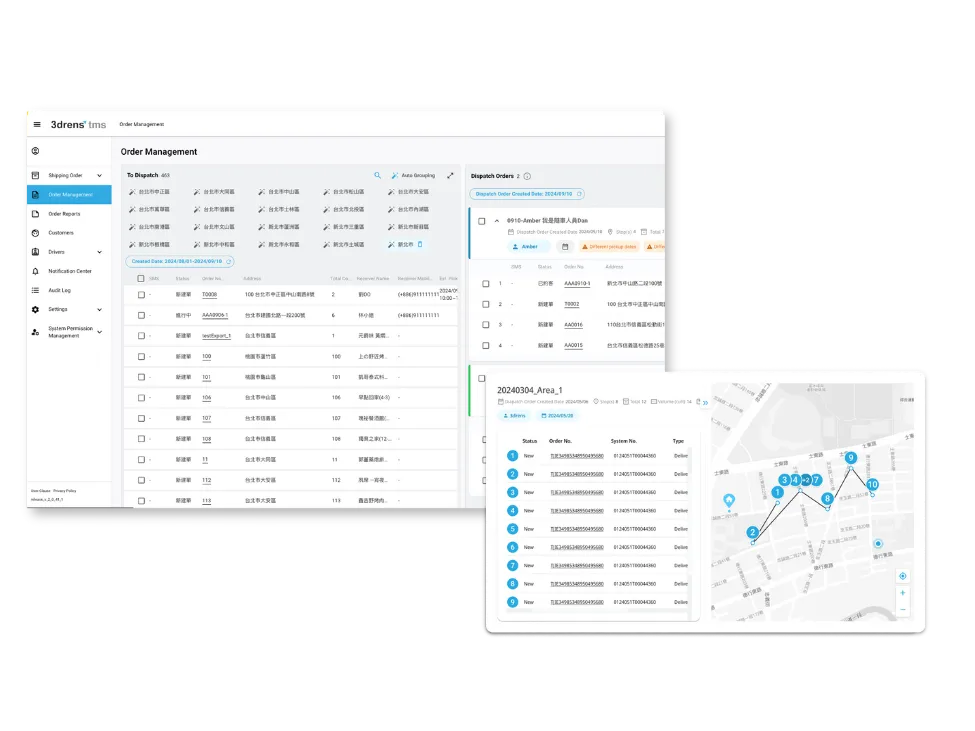Delete the last district group with trash icon
The width and height of the screenshot is (975, 731).
pyautogui.click(x=420, y=244)
